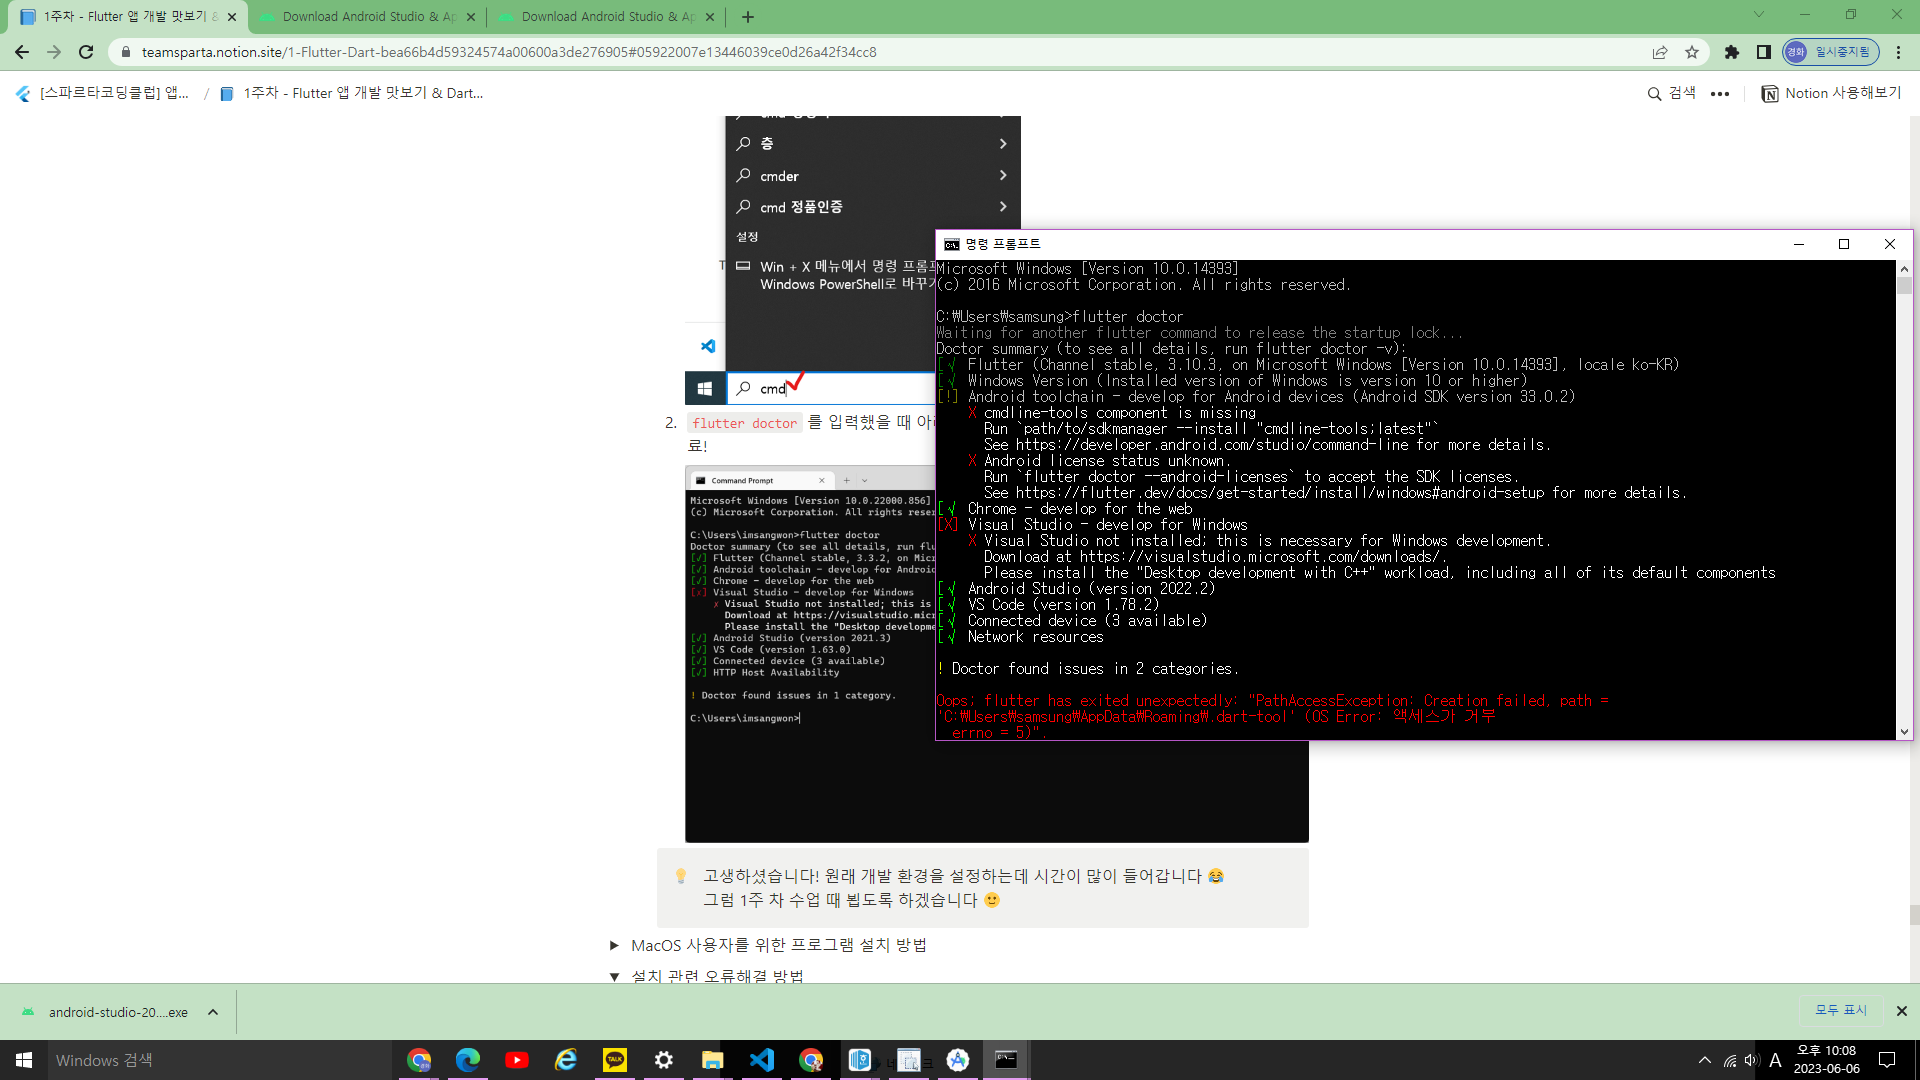Close the 1주차 - Flutter browser tab

232,17
